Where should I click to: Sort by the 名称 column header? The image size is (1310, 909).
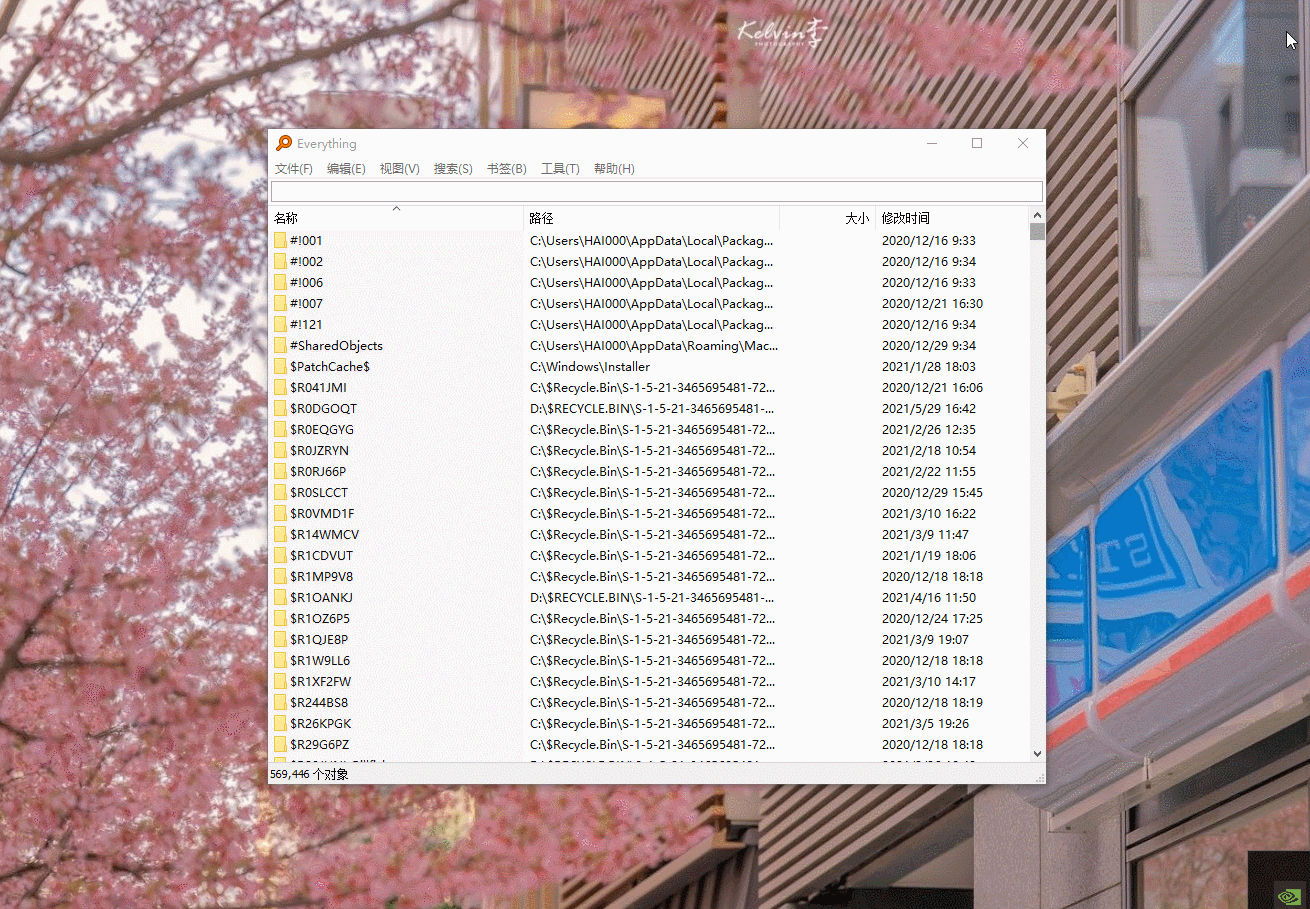[396, 218]
